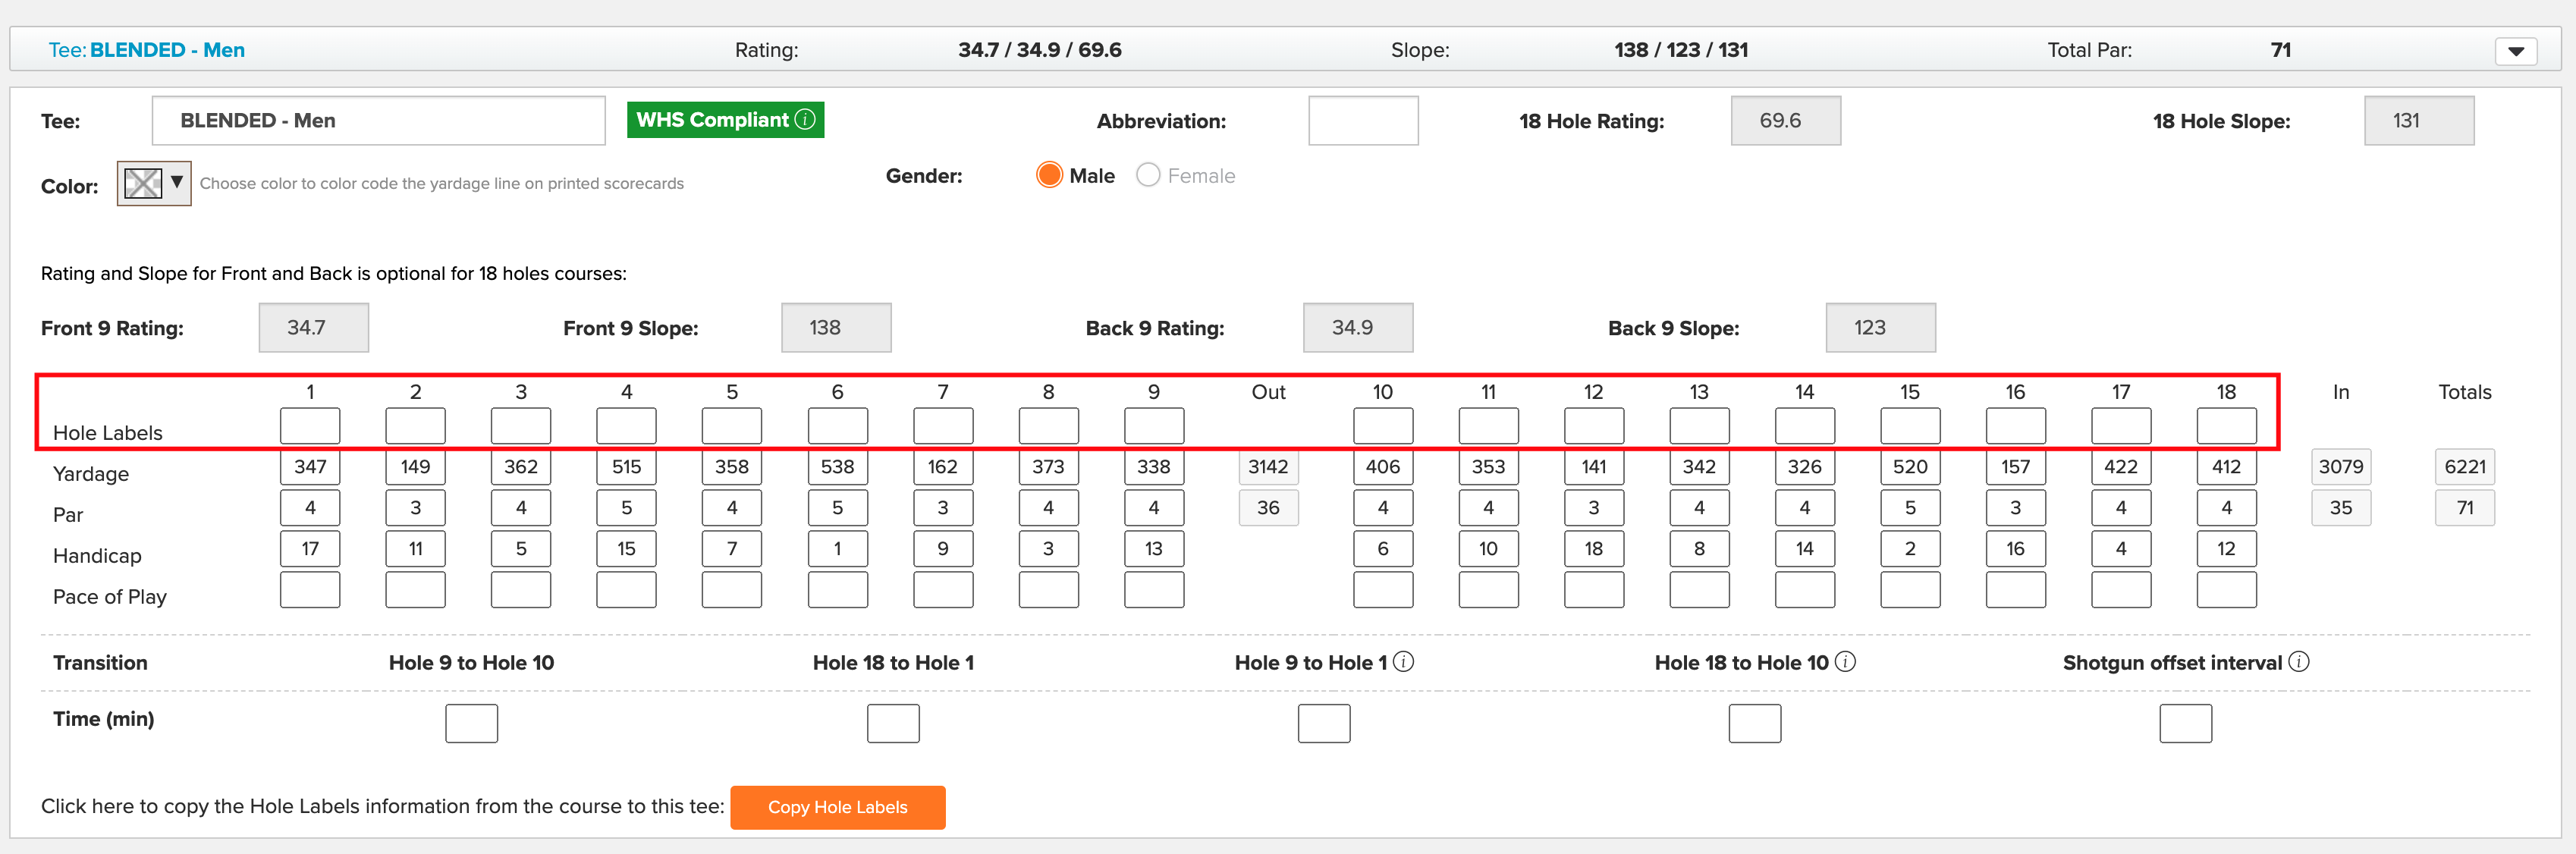Click the Front 9 Slope field 138
Screen dimensions: 2576x854
tap(836, 328)
